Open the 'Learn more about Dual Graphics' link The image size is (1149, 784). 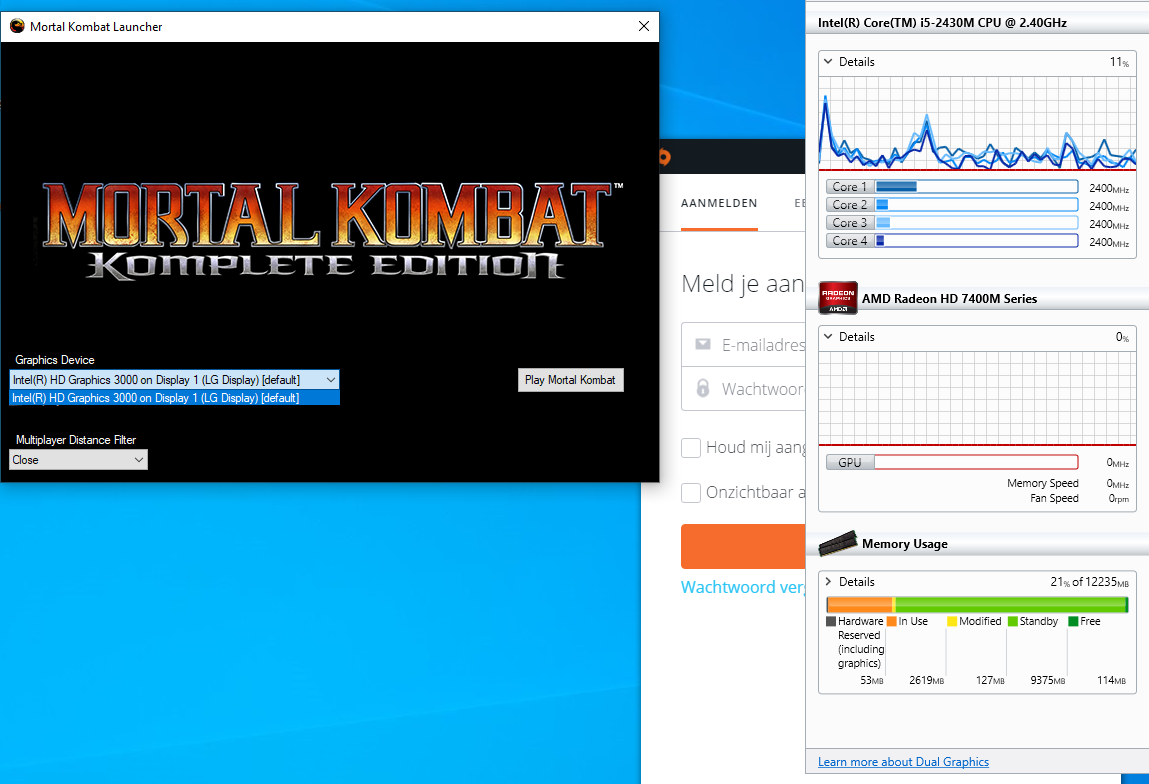[903, 762]
